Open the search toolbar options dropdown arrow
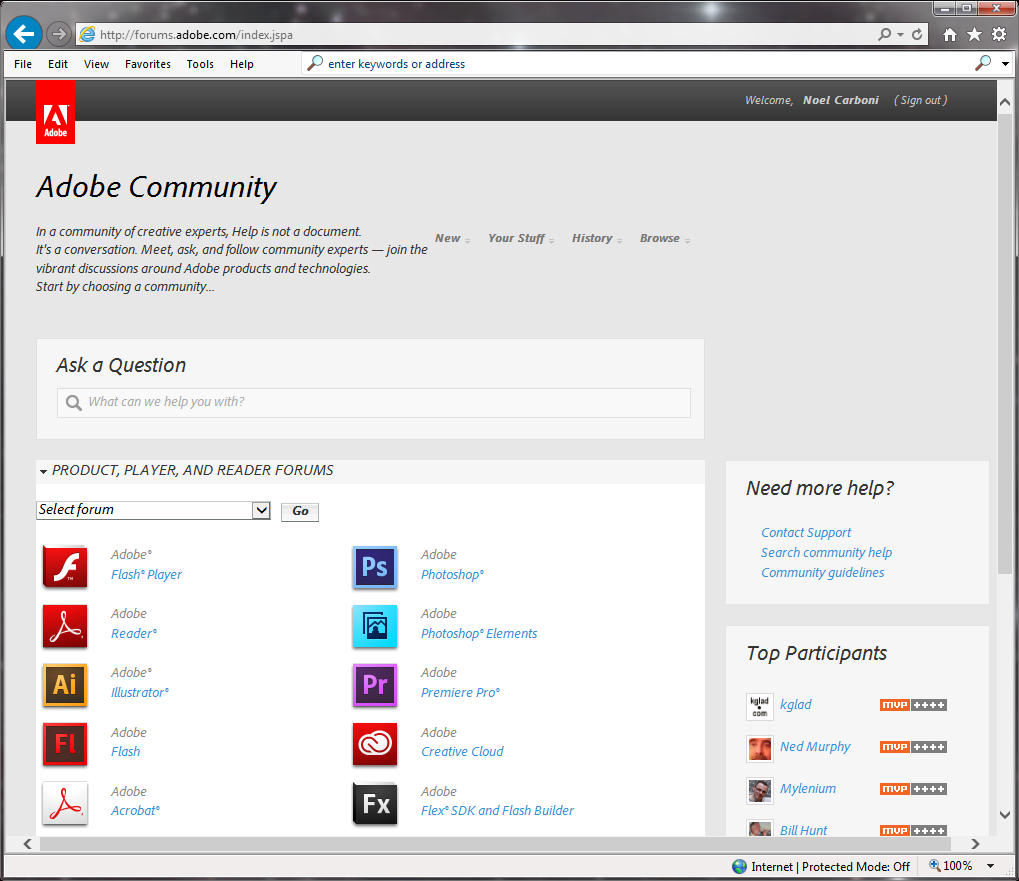This screenshot has height=881, width=1019. point(1005,64)
